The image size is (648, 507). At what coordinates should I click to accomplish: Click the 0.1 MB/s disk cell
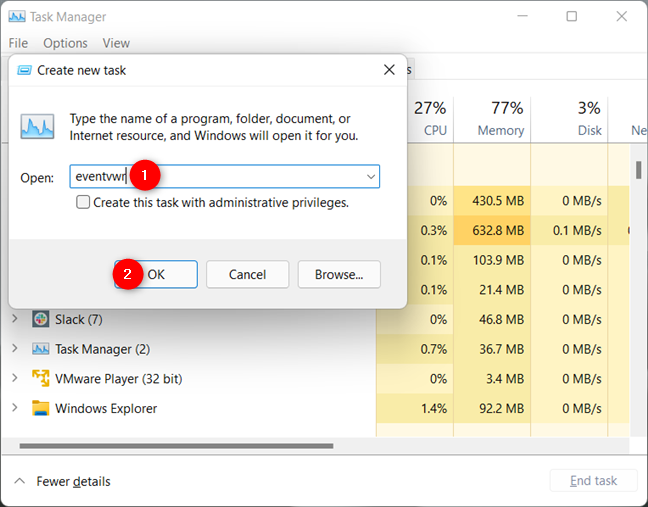click(x=569, y=230)
